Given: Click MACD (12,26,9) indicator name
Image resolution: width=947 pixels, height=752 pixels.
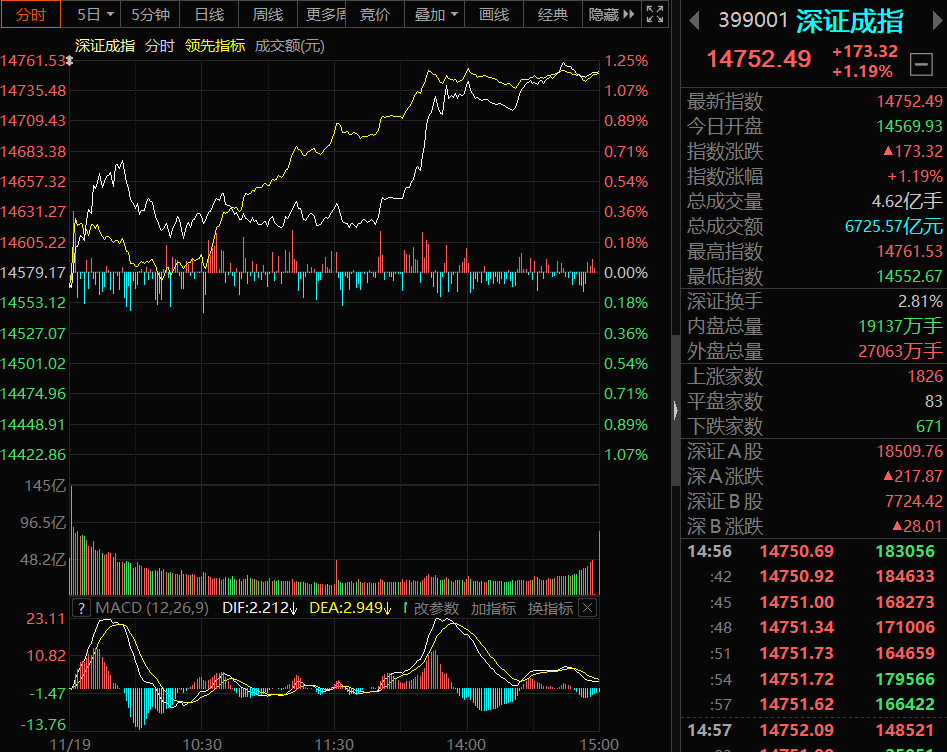Looking at the screenshot, I should click(x=152, y=608).
